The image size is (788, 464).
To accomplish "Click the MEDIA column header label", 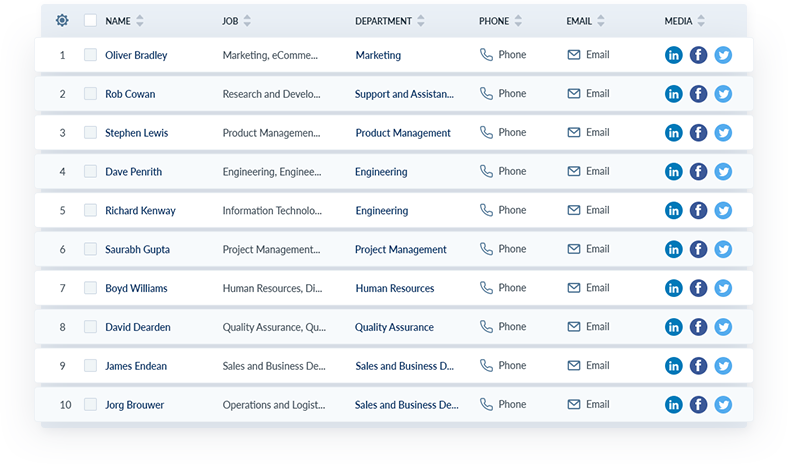I will tap(678, 21).
